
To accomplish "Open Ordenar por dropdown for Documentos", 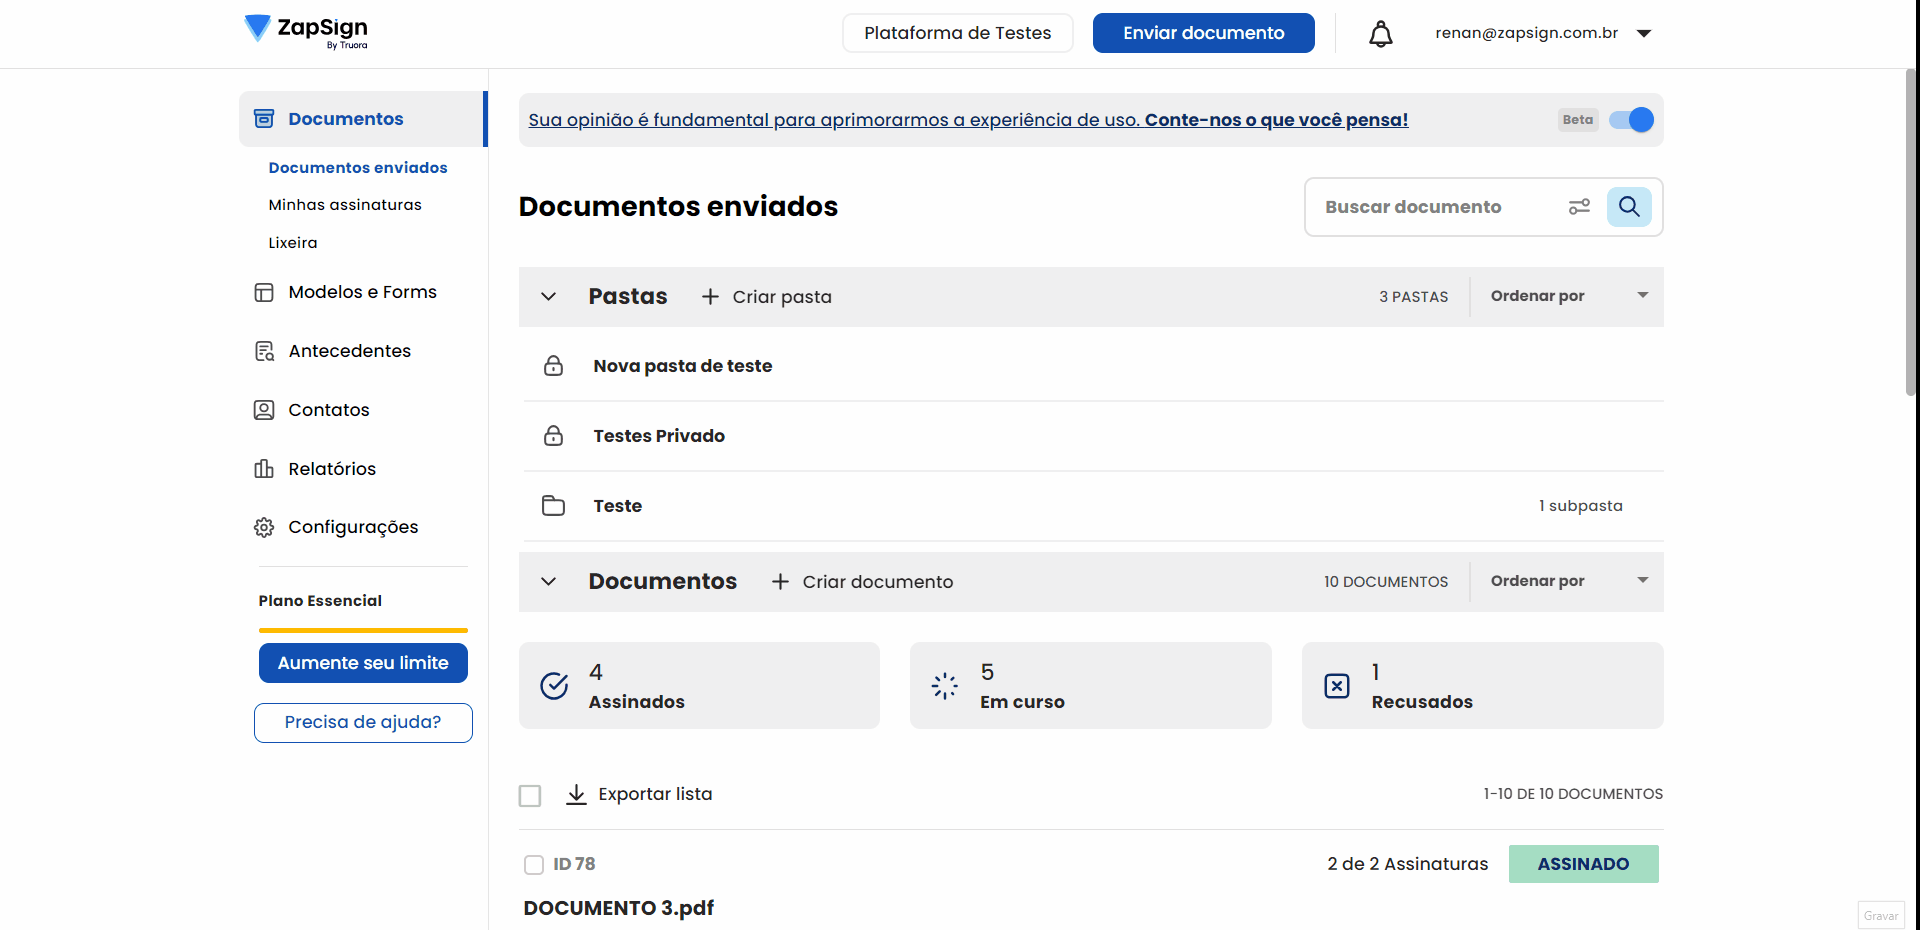I will [1568, 581].
